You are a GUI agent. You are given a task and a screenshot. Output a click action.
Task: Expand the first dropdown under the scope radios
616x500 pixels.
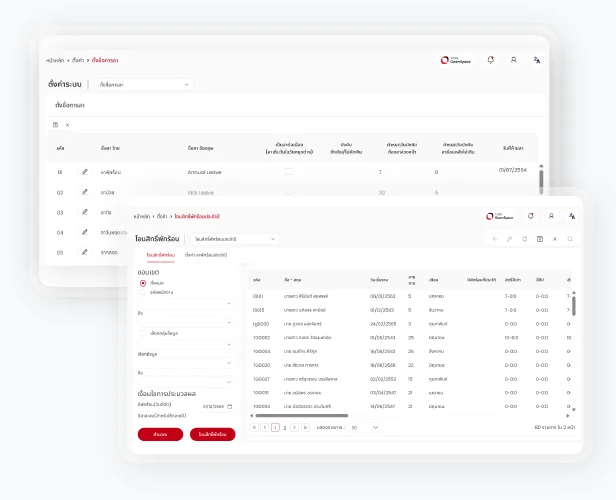[186, 304]
